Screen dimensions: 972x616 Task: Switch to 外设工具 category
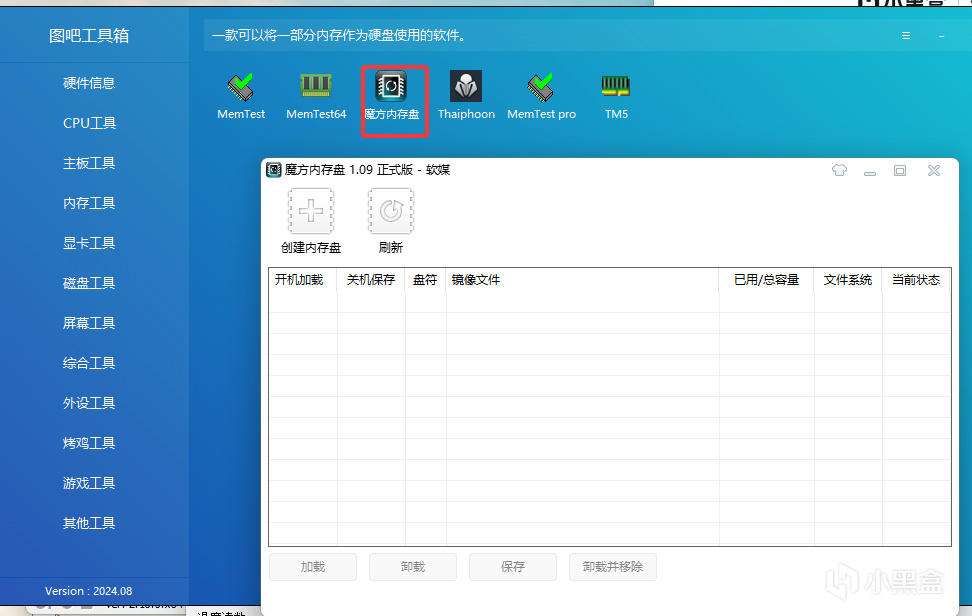click(89, 403)
